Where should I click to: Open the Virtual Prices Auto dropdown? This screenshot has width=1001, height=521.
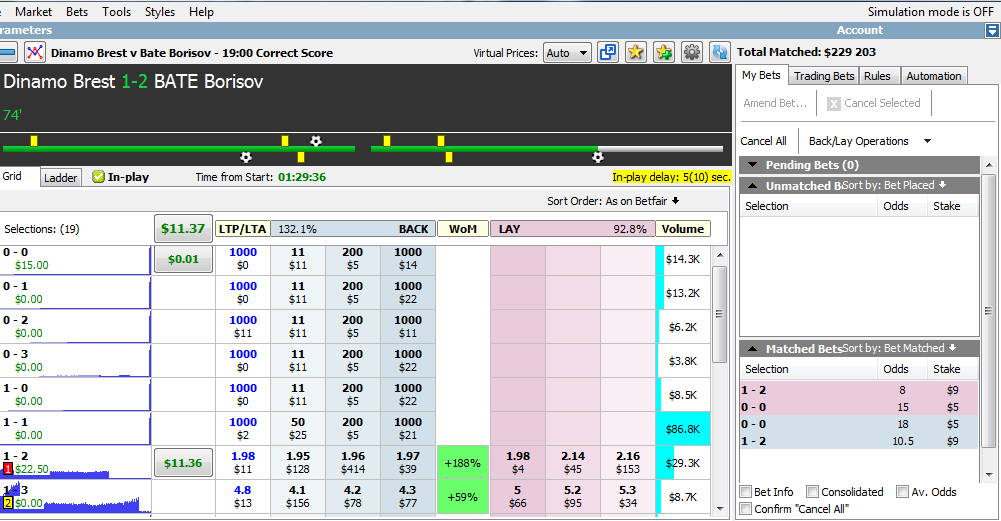[567, 53]
